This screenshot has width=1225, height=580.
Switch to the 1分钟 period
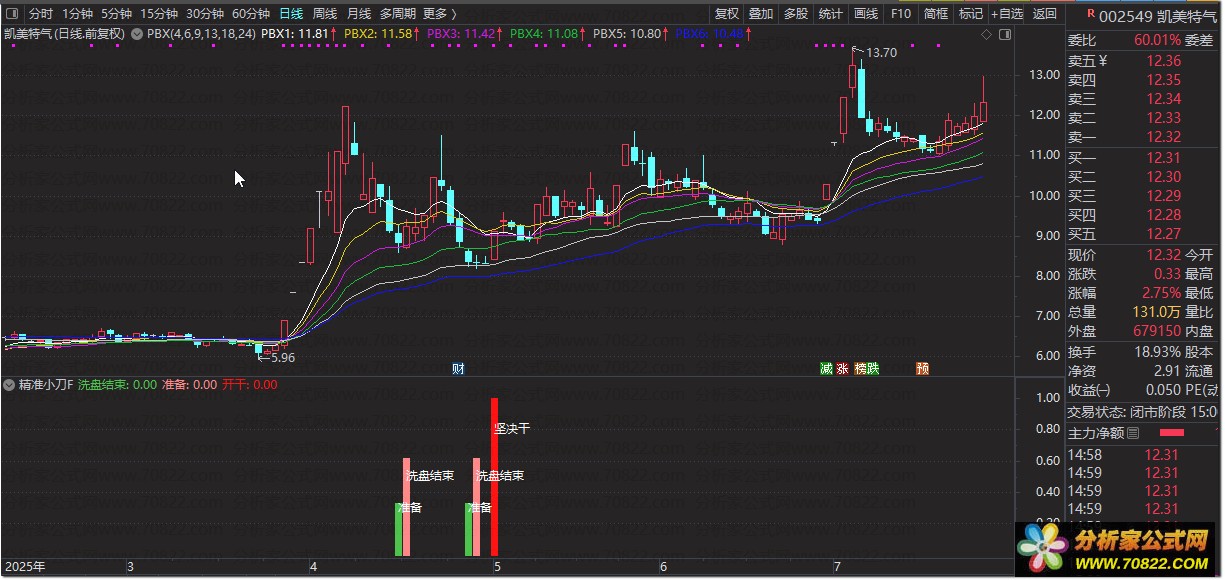click(76, 14)
